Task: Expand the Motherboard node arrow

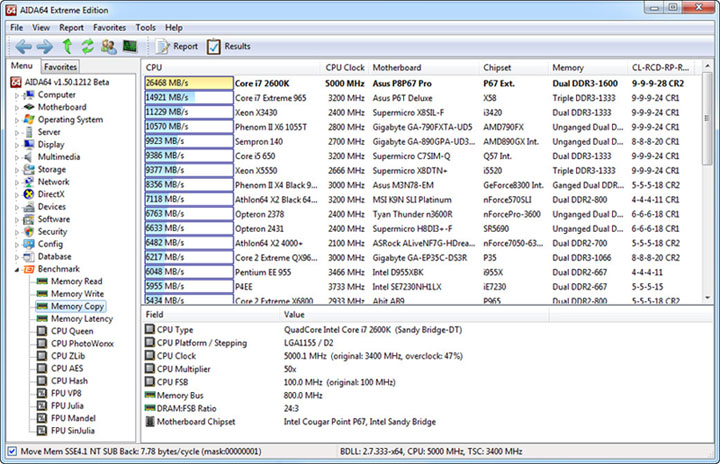Action: 17,108
